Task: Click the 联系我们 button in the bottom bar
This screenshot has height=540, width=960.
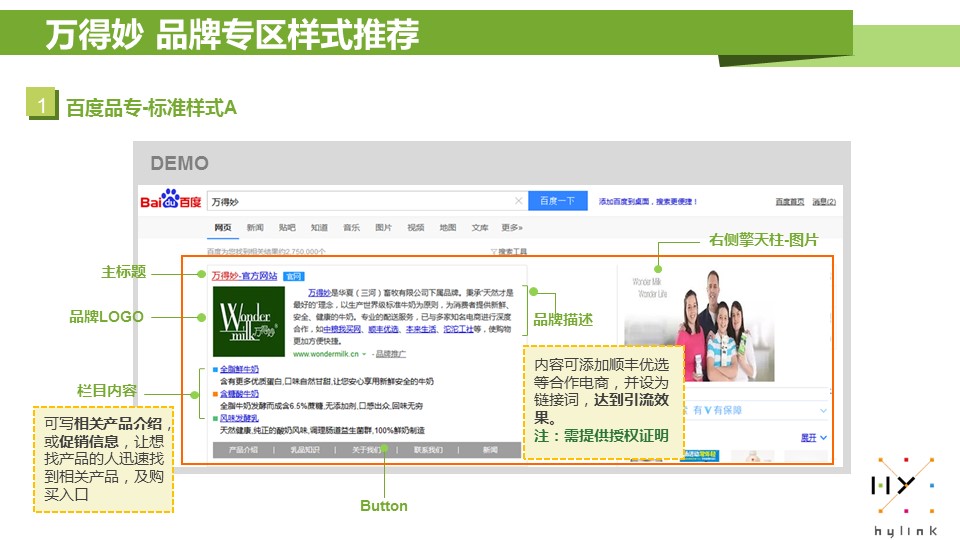Action: tap(428, 451)
